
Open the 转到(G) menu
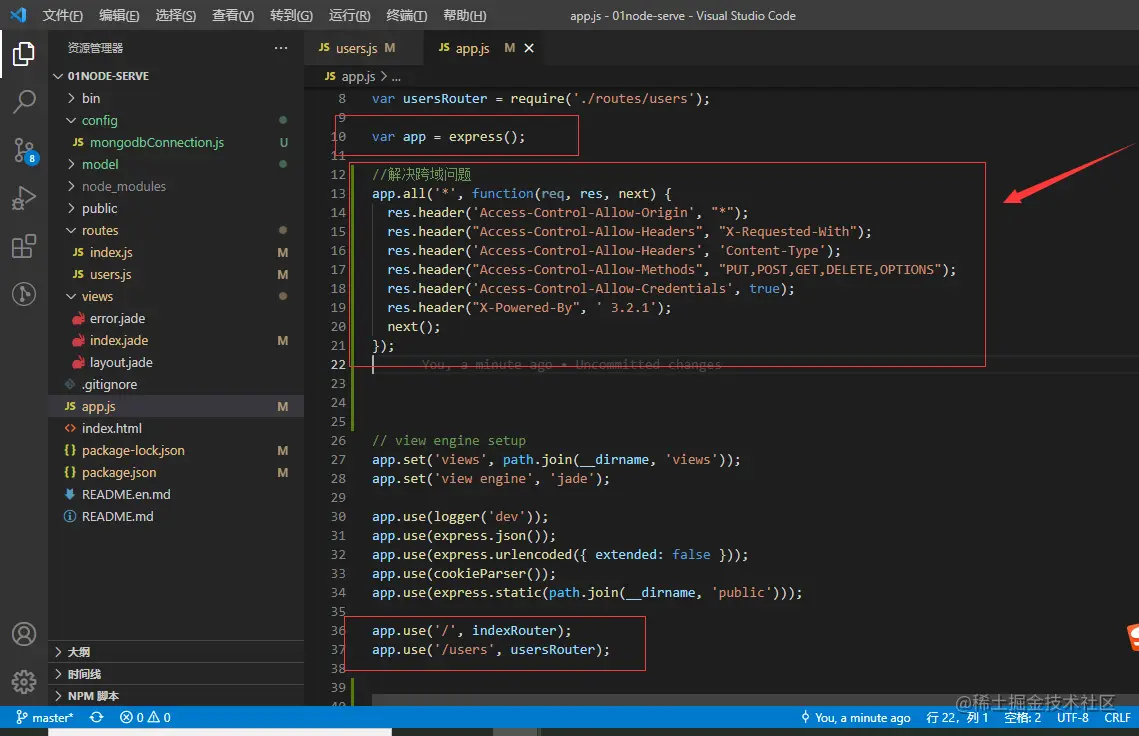click(291, 15)
